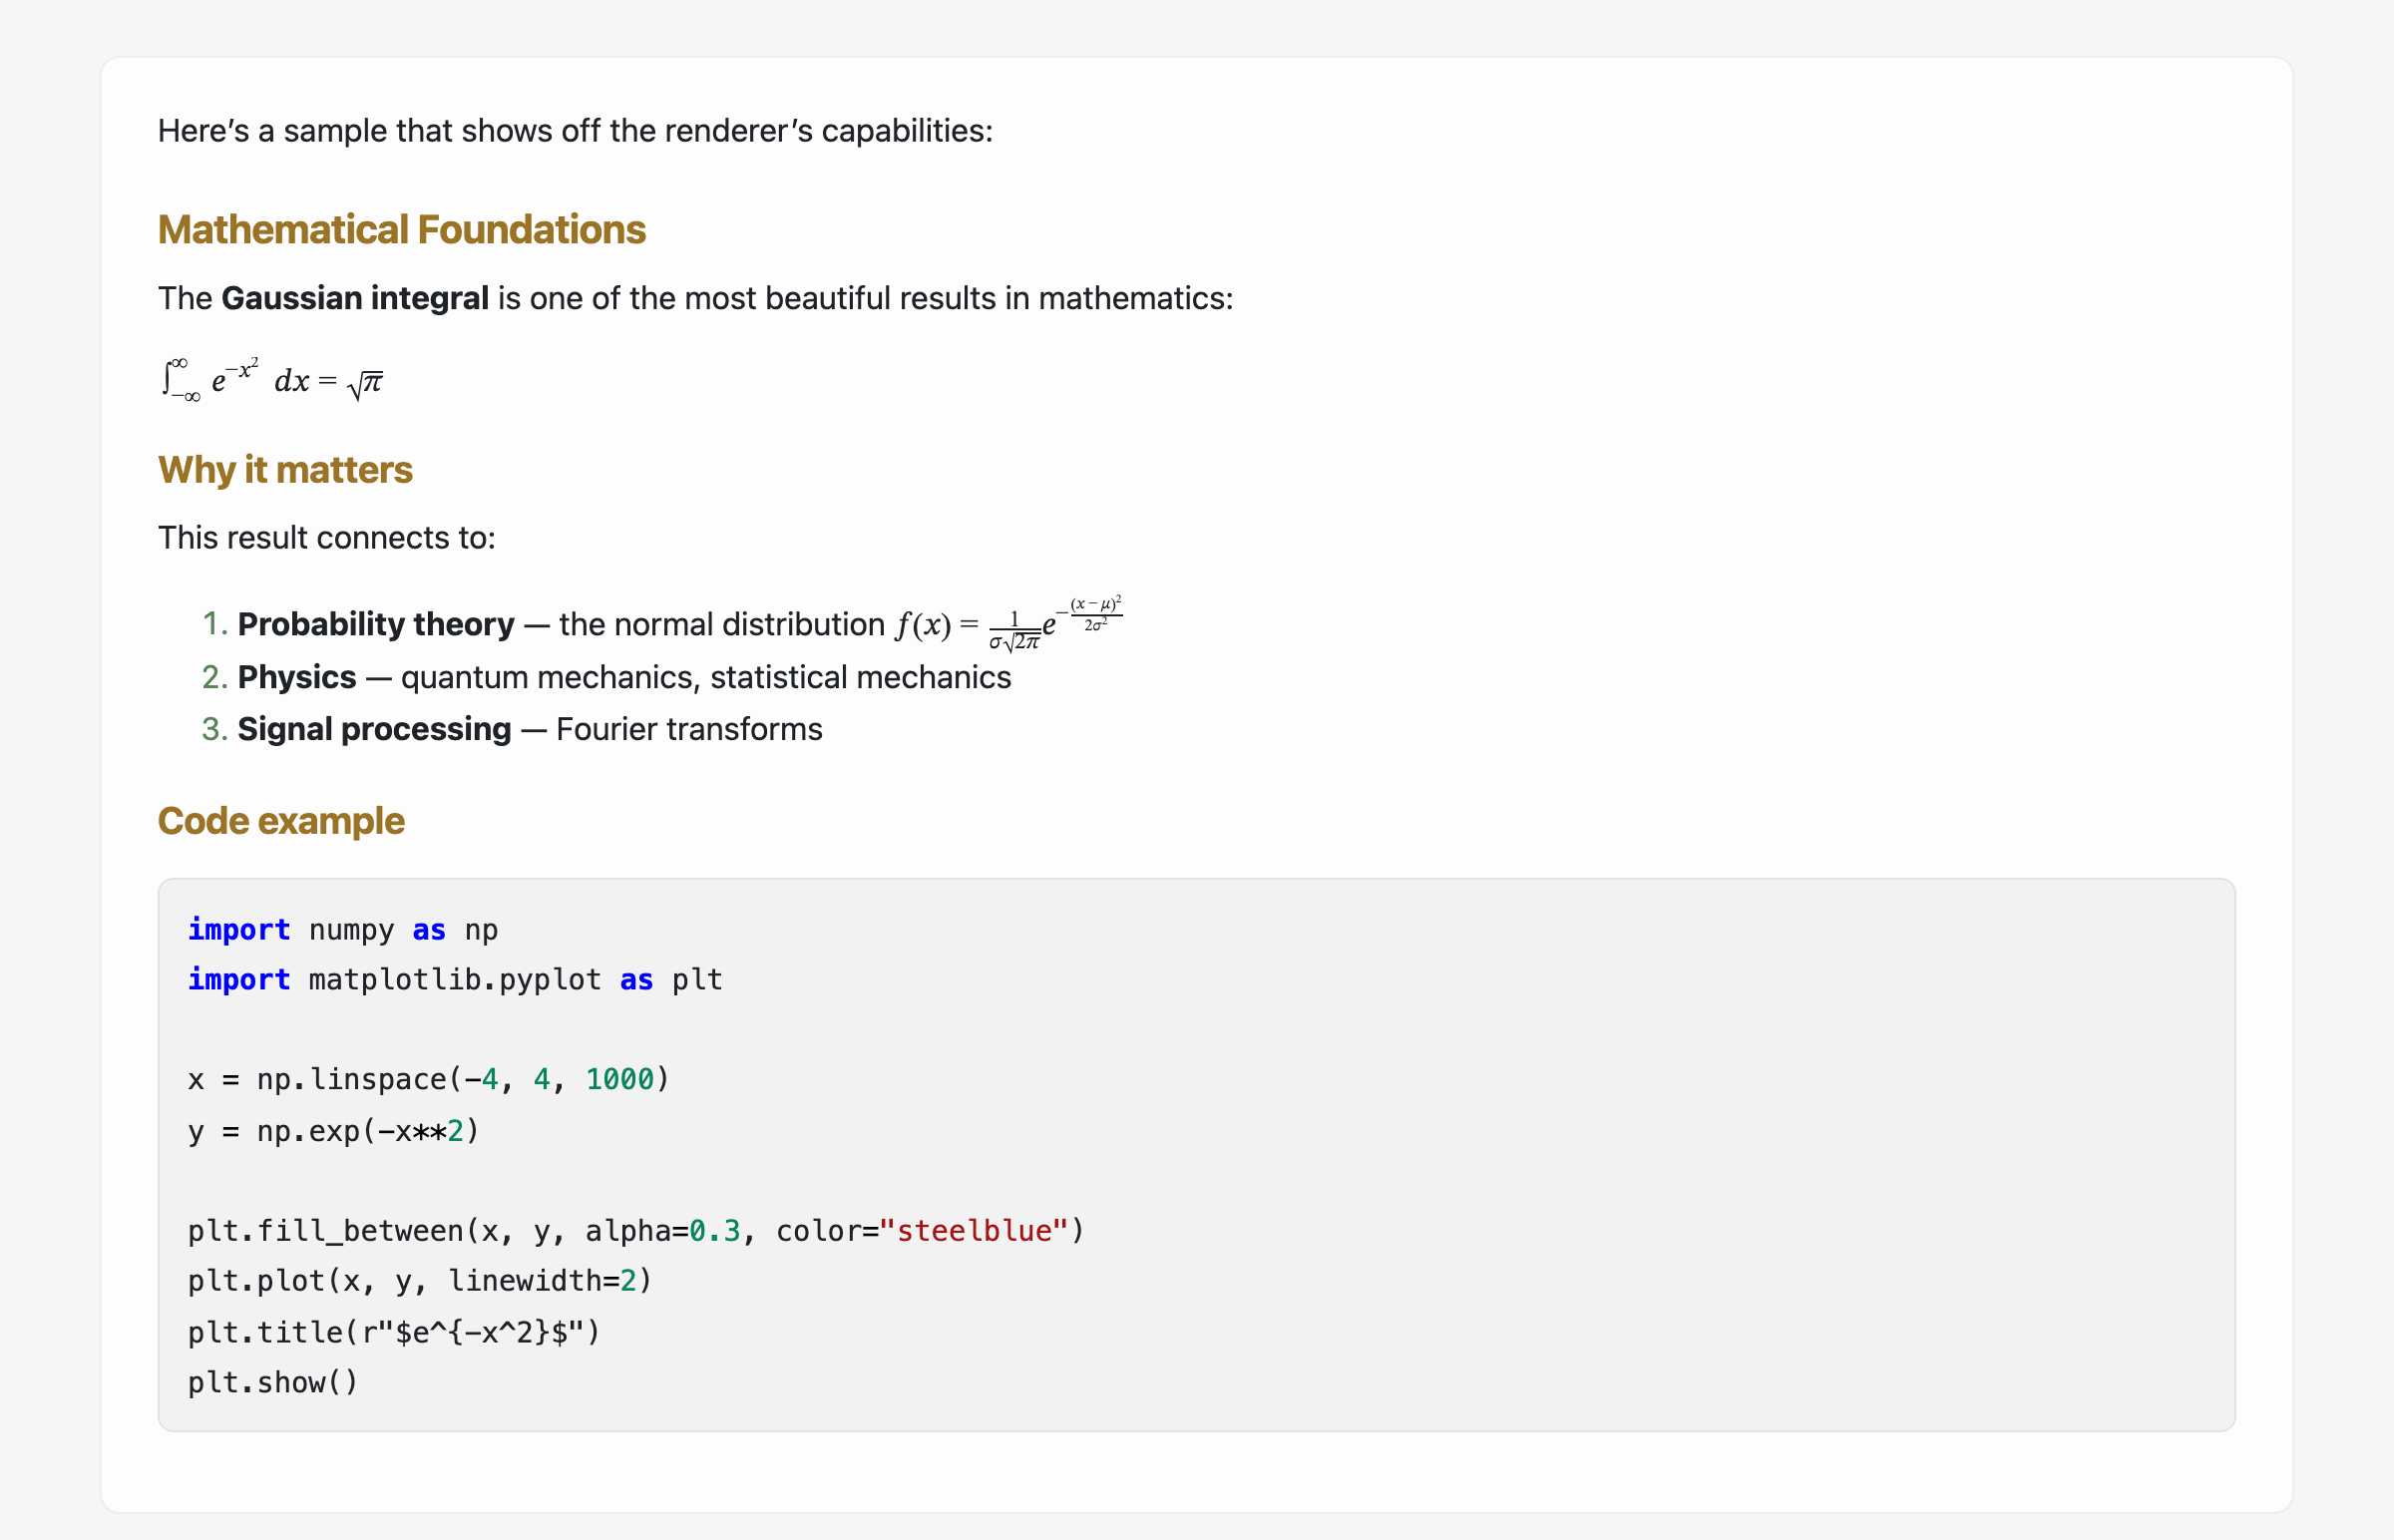Click the 'Physics' list item
Viewport: 2394px width, 1540px height.
(x=606, y=678)
